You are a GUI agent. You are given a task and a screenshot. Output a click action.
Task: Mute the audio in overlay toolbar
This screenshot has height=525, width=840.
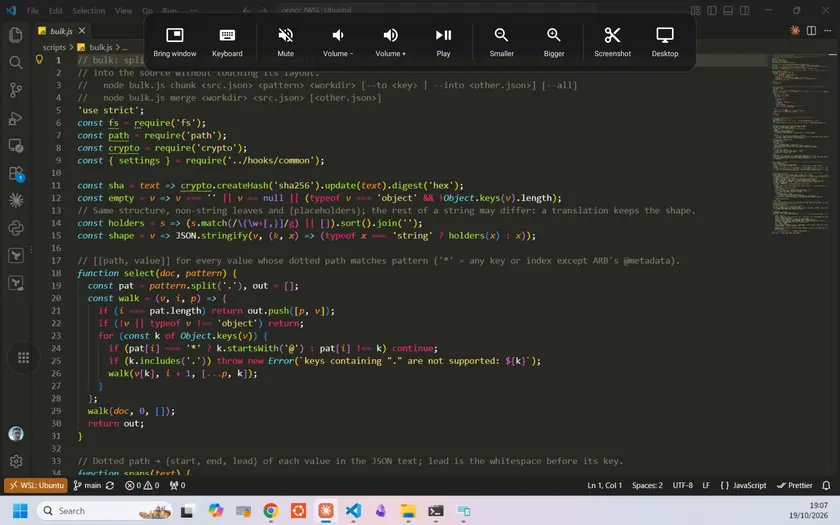click(286, 42)
